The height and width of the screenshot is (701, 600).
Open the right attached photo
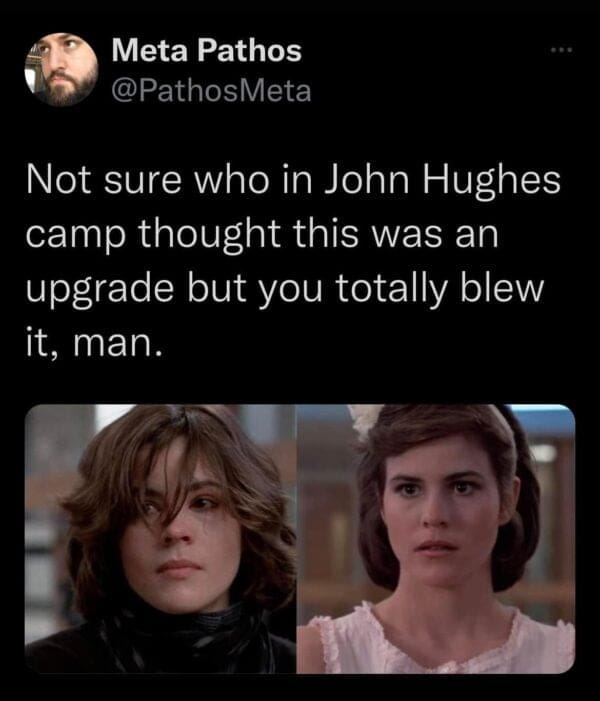click(x=436, y=538)
